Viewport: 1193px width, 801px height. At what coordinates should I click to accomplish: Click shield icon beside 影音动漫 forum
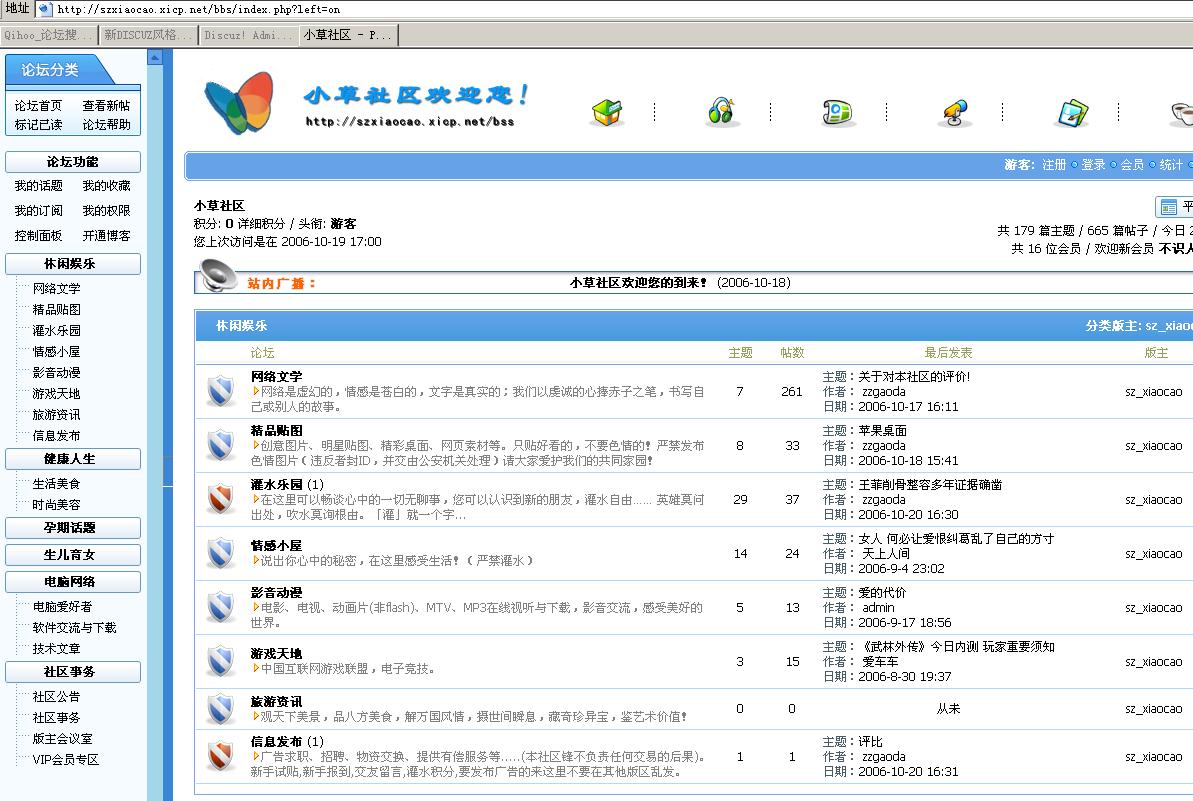(x=221, y=607)
